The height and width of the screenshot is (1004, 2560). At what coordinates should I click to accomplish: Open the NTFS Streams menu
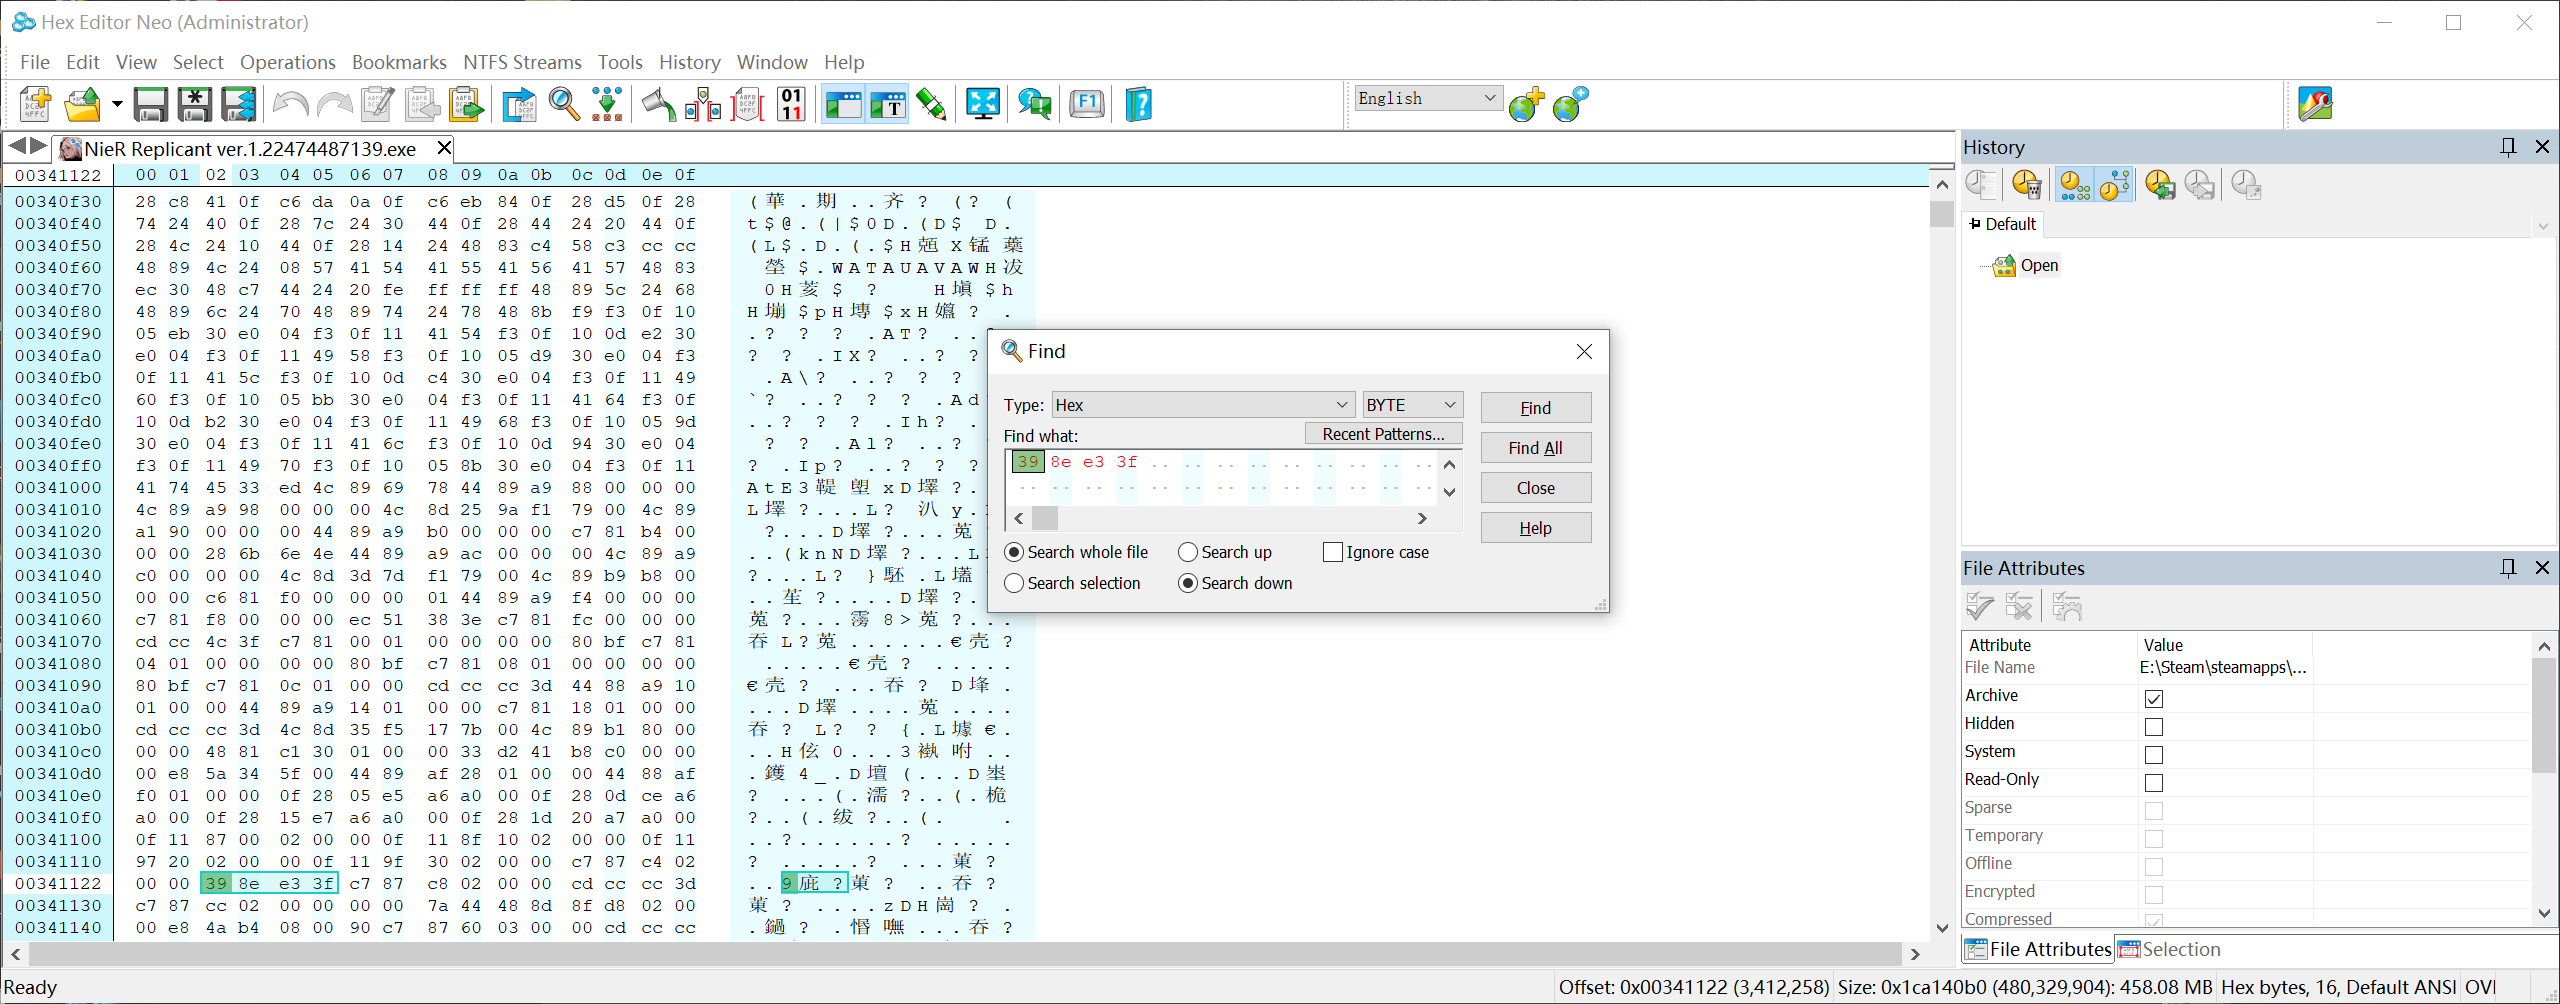[522, 62]
